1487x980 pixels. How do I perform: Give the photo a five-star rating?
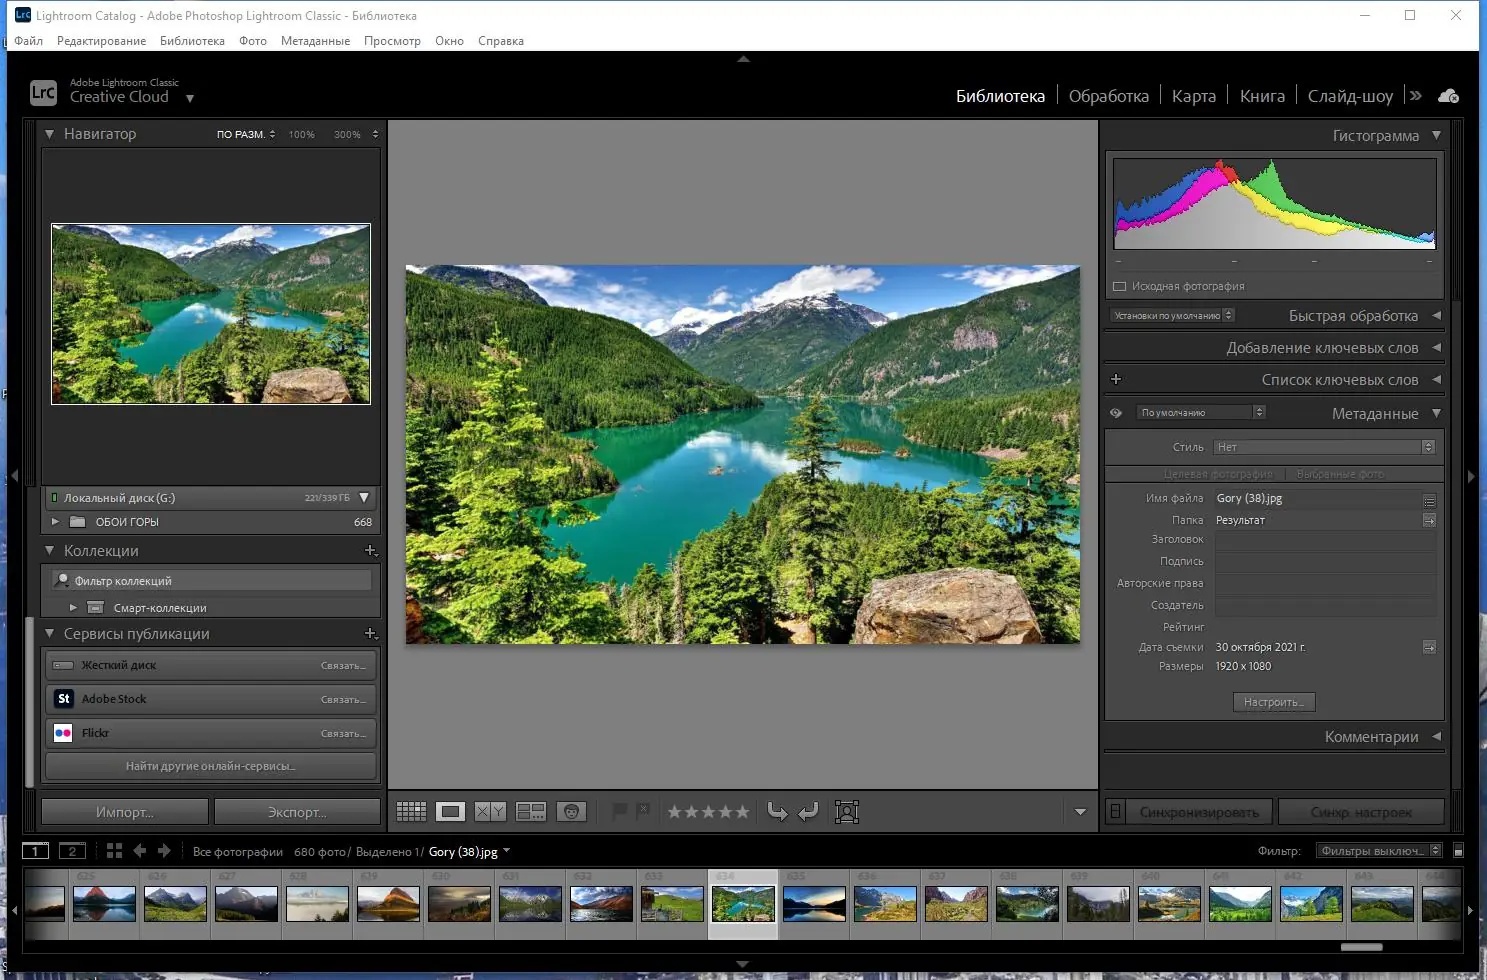point(741,811)
